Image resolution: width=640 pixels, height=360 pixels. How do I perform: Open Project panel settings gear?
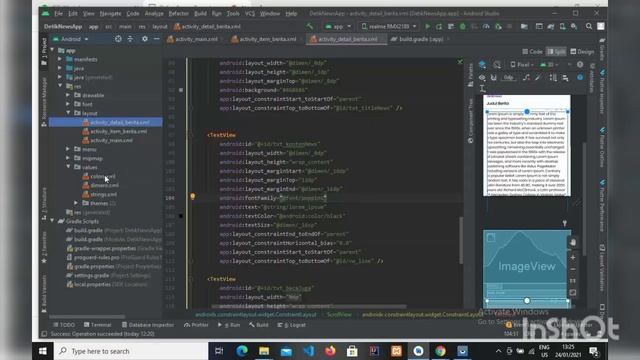(x=144, y=39)
